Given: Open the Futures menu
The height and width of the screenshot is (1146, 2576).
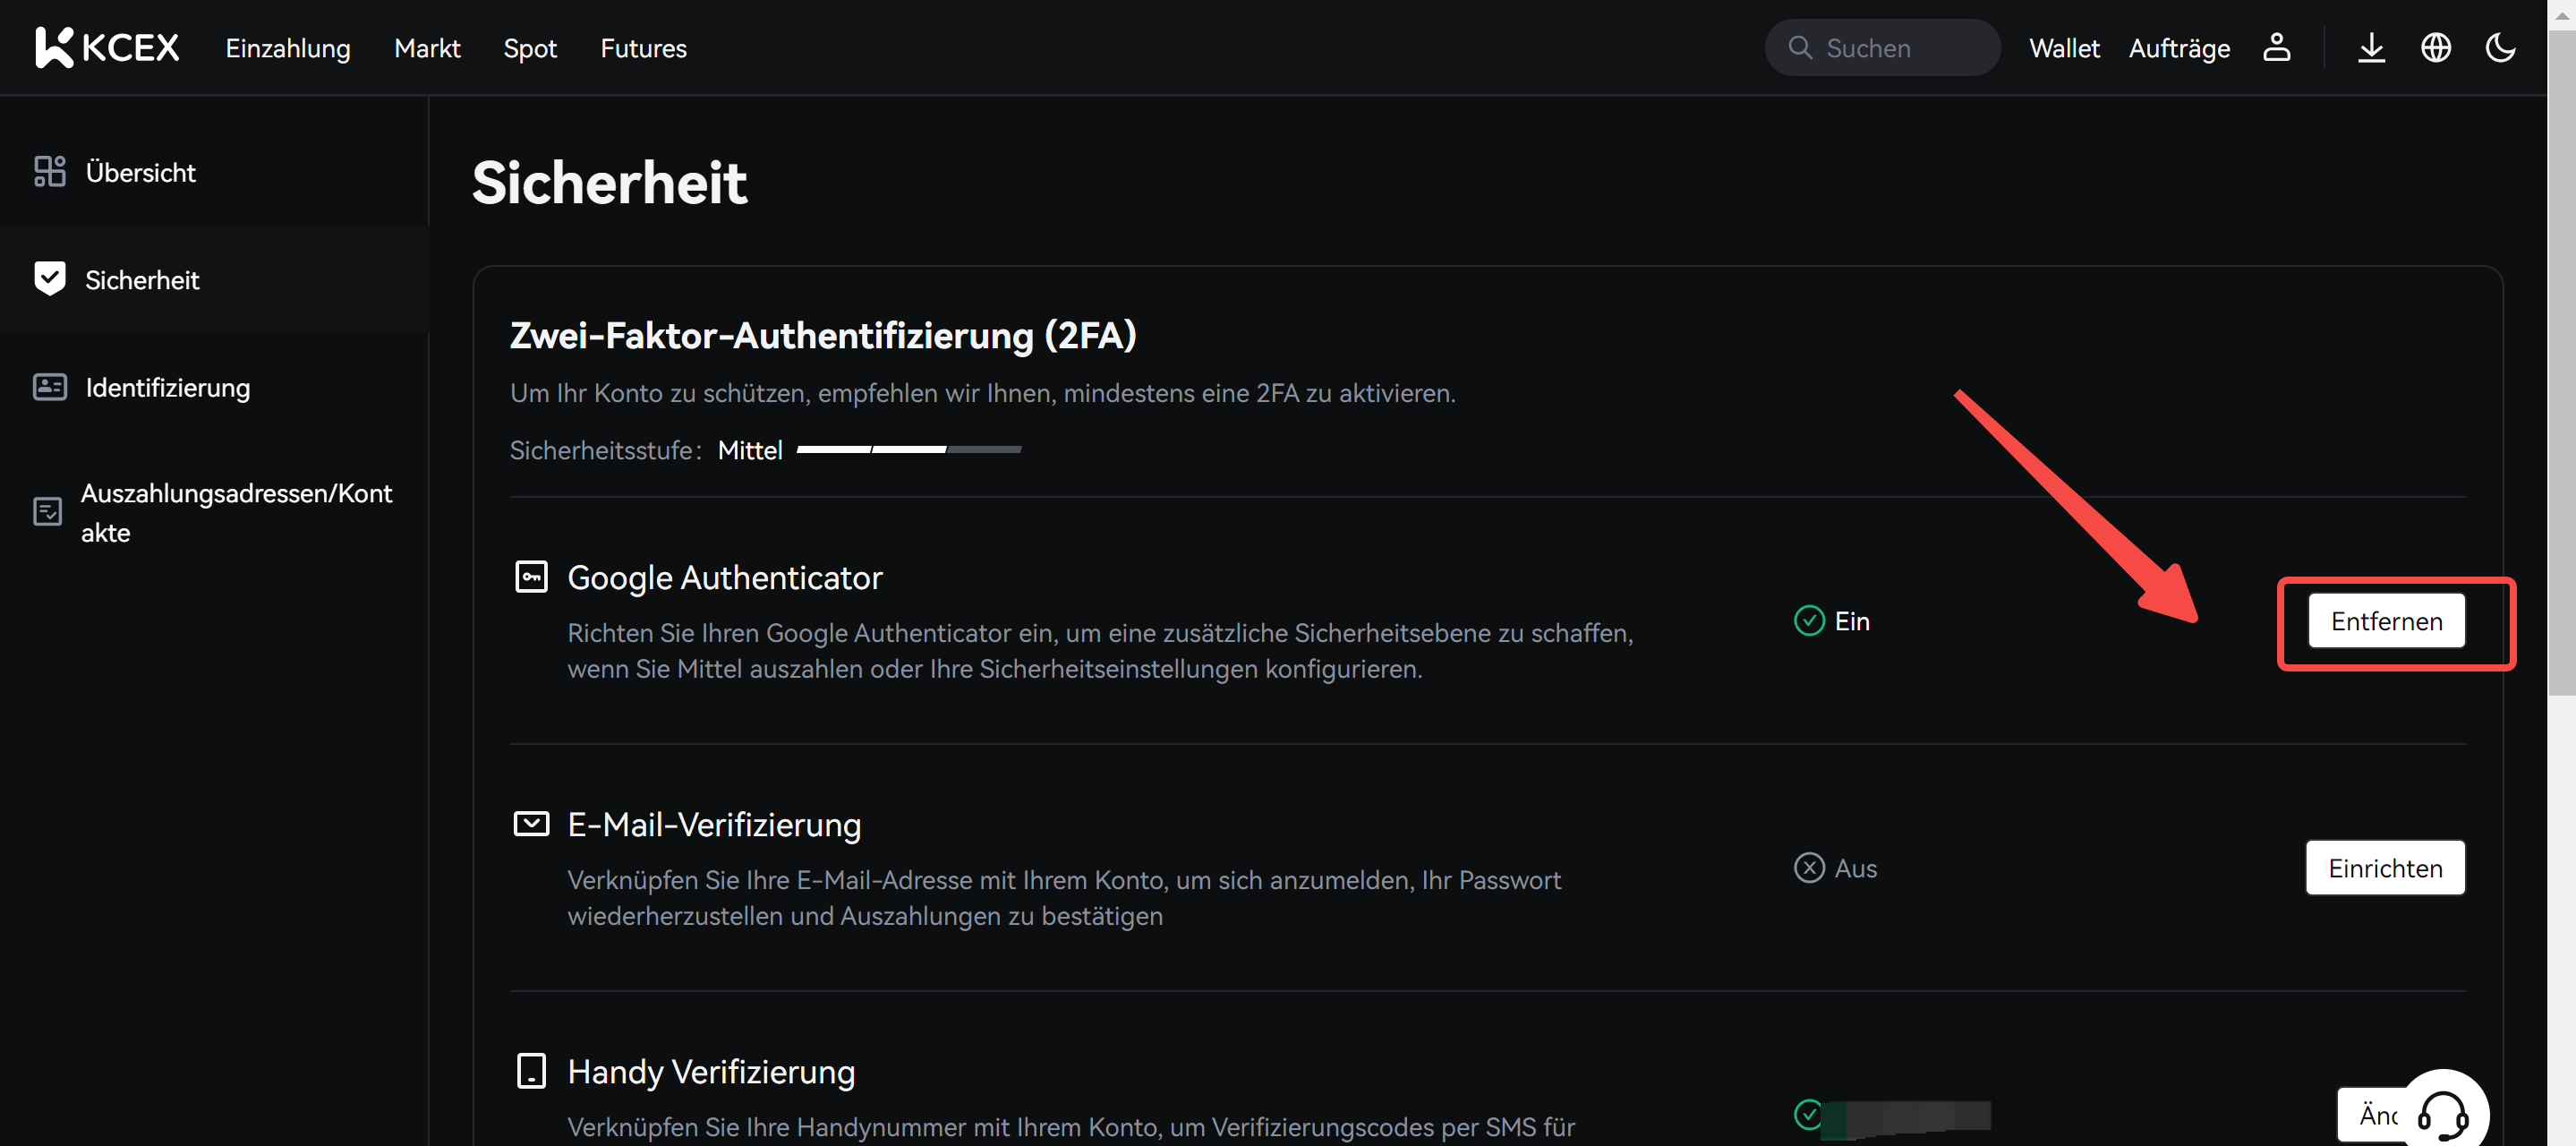Looking at the screenshot, I should pos(643,48).
